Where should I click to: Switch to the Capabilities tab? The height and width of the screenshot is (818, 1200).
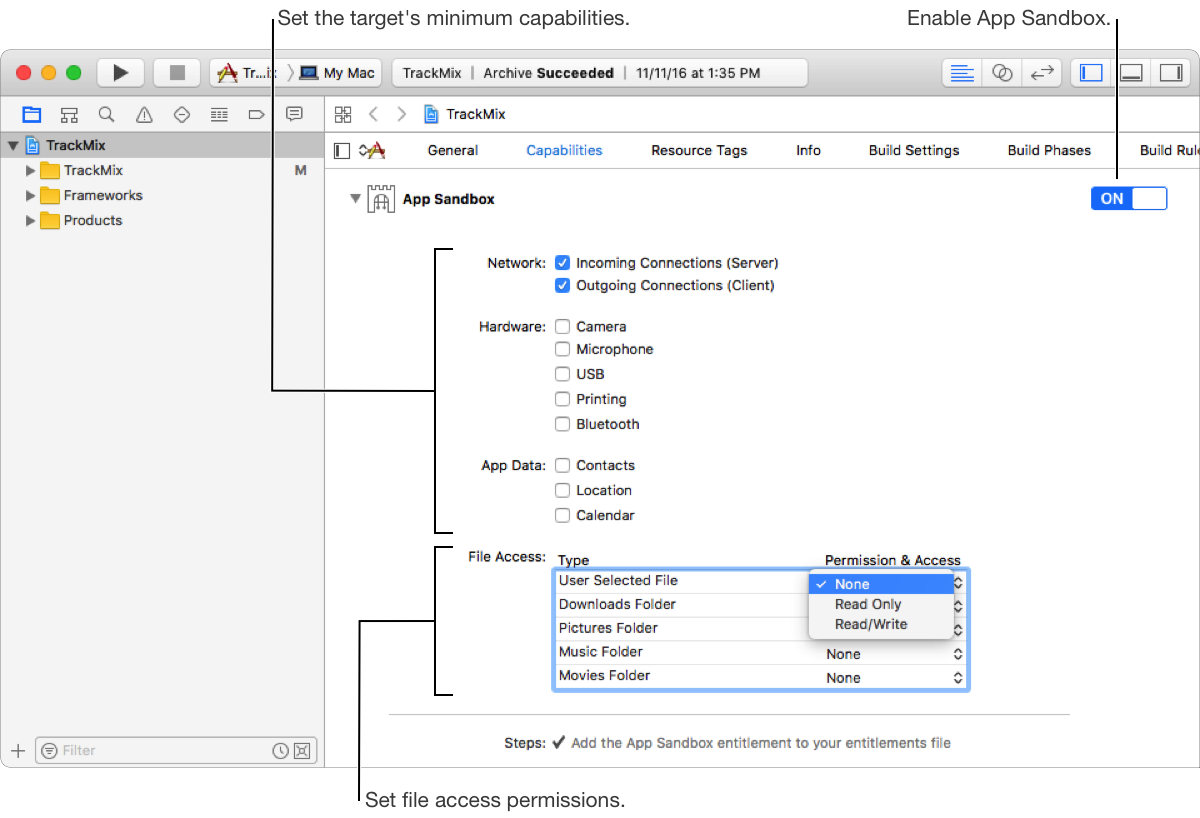[x=564, y=151]
